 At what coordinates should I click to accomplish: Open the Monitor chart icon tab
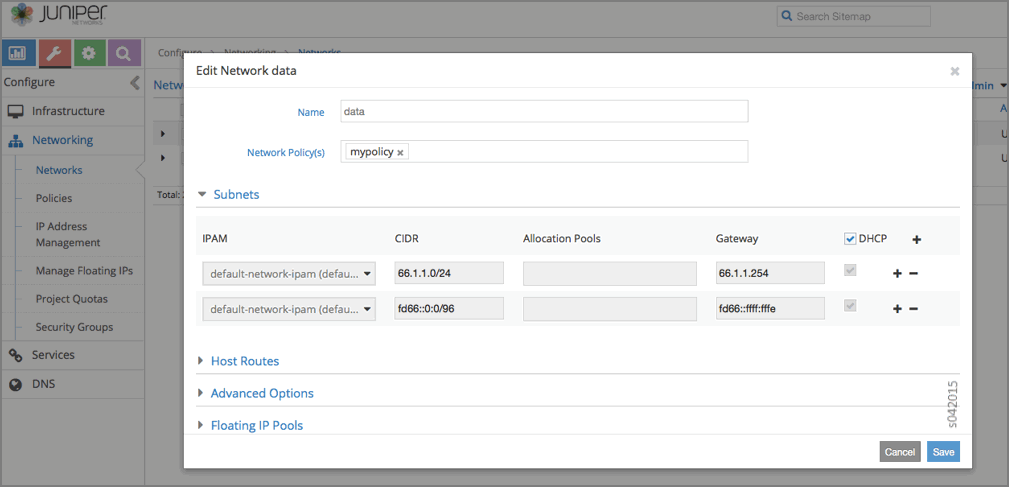point(18,53)
